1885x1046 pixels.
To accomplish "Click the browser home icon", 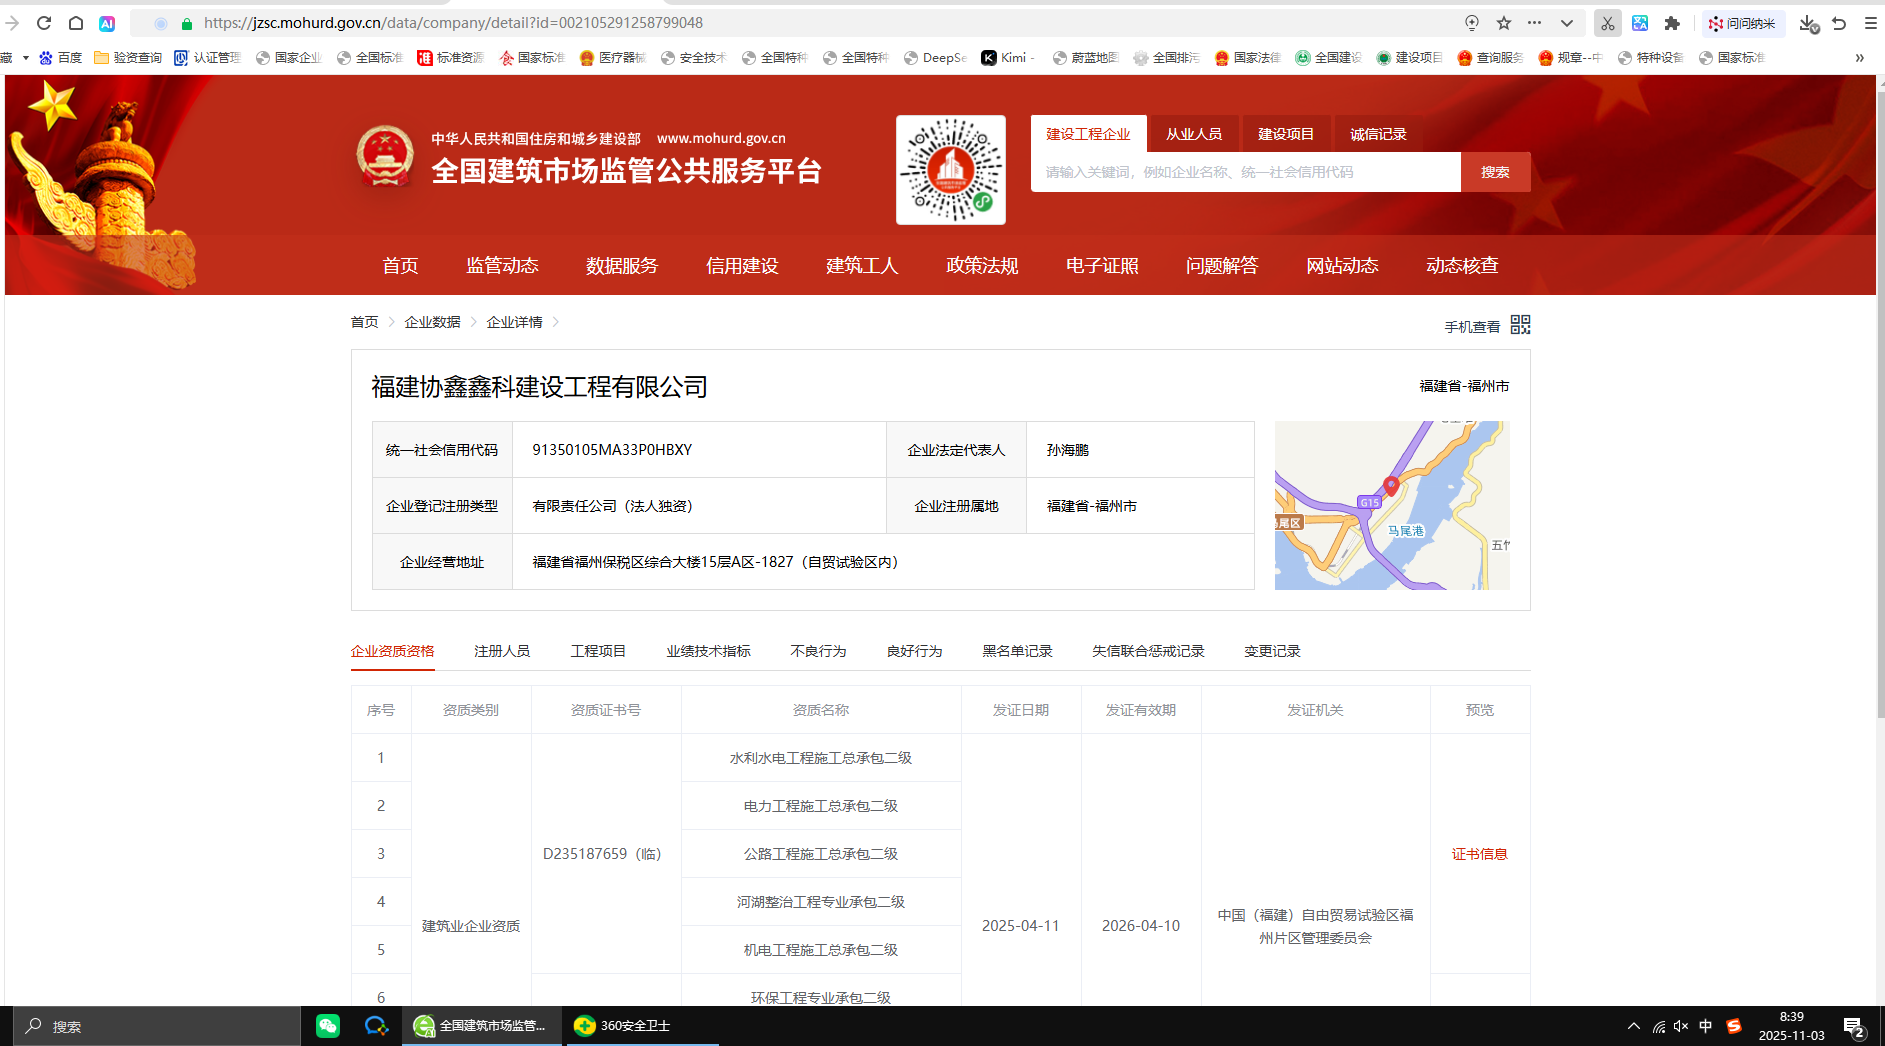I will coord(76,23).
